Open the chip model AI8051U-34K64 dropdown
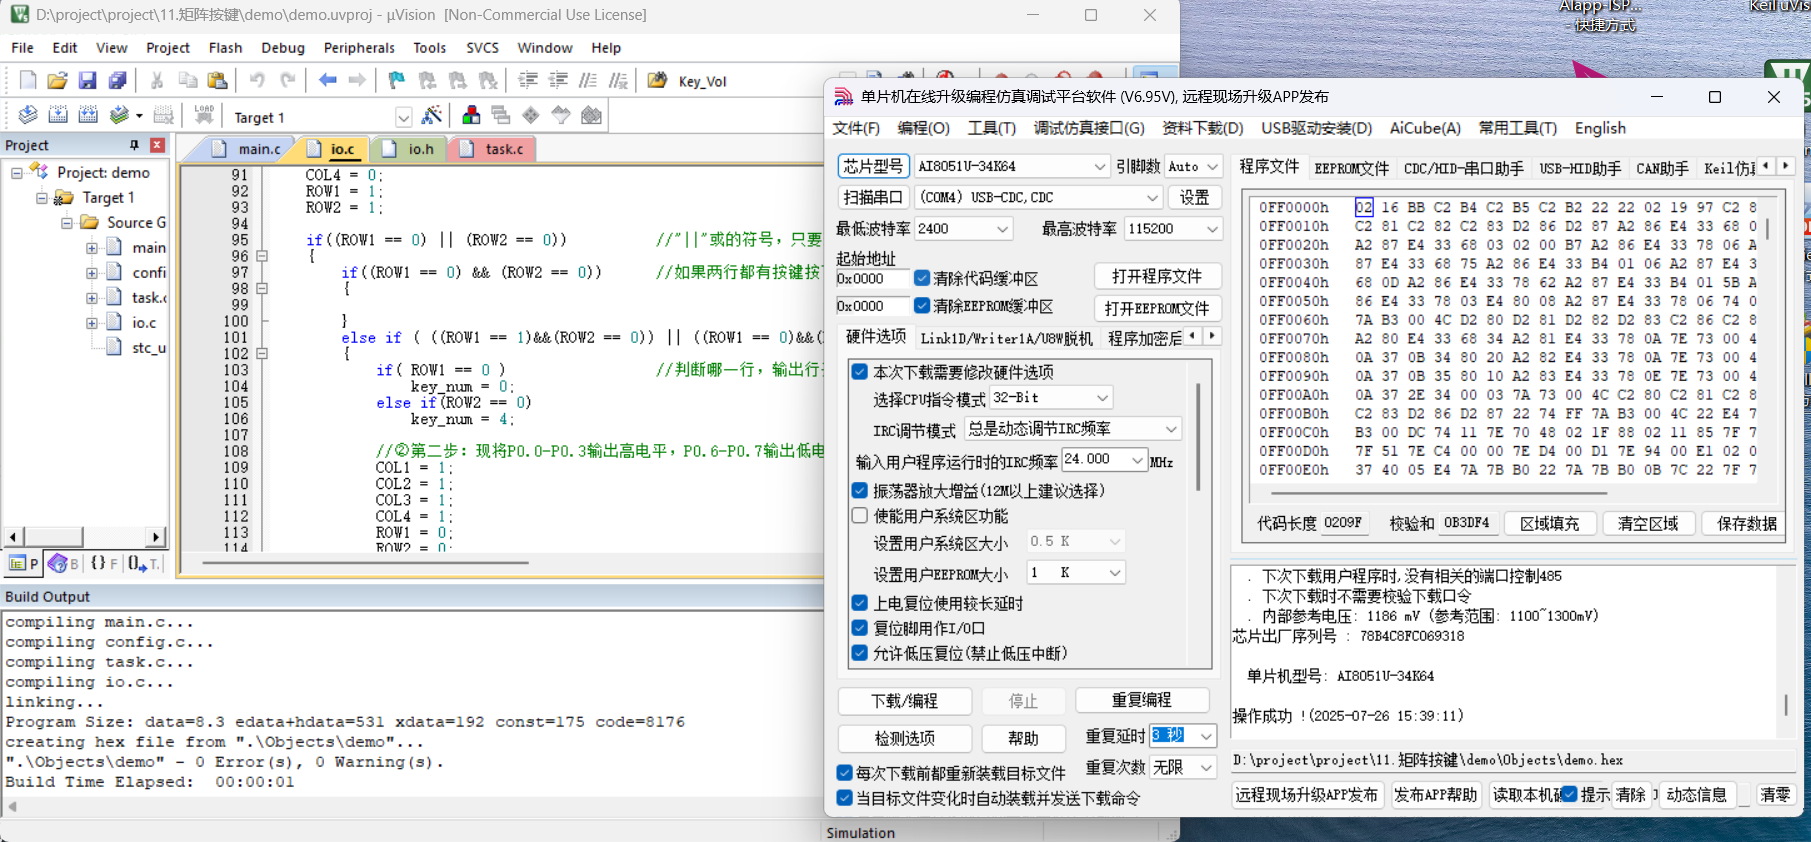 click(1011, 166)
